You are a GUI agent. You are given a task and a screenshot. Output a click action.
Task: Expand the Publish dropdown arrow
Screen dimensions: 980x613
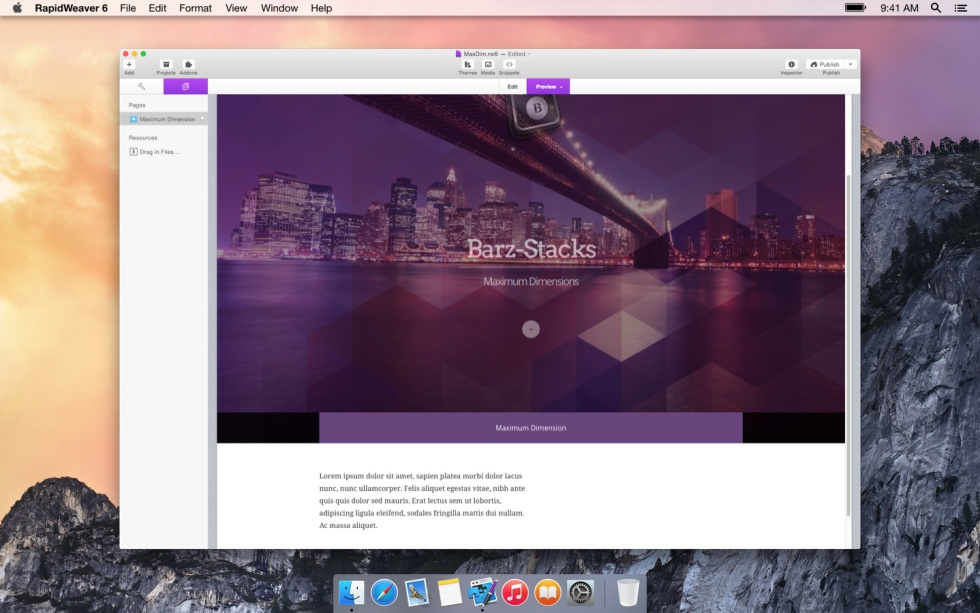point(851,64)
